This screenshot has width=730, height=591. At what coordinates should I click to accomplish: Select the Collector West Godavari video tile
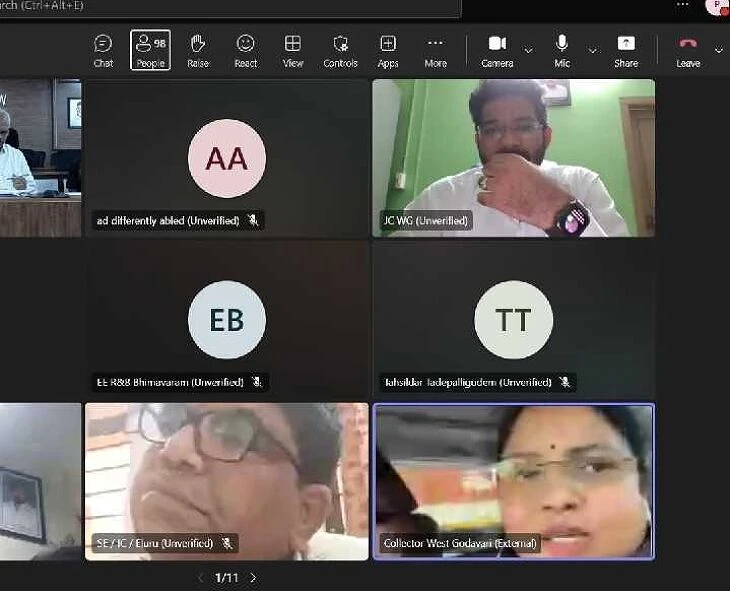(x=513, y=480)
